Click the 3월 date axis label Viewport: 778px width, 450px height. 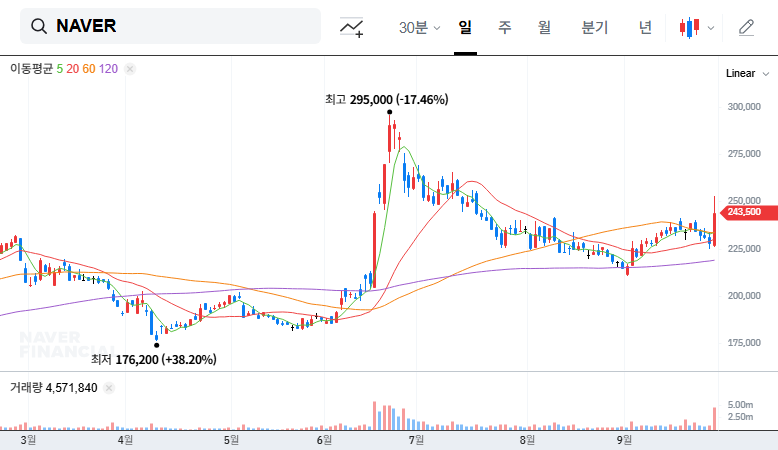pyautogui.click(x=28, y=440)
